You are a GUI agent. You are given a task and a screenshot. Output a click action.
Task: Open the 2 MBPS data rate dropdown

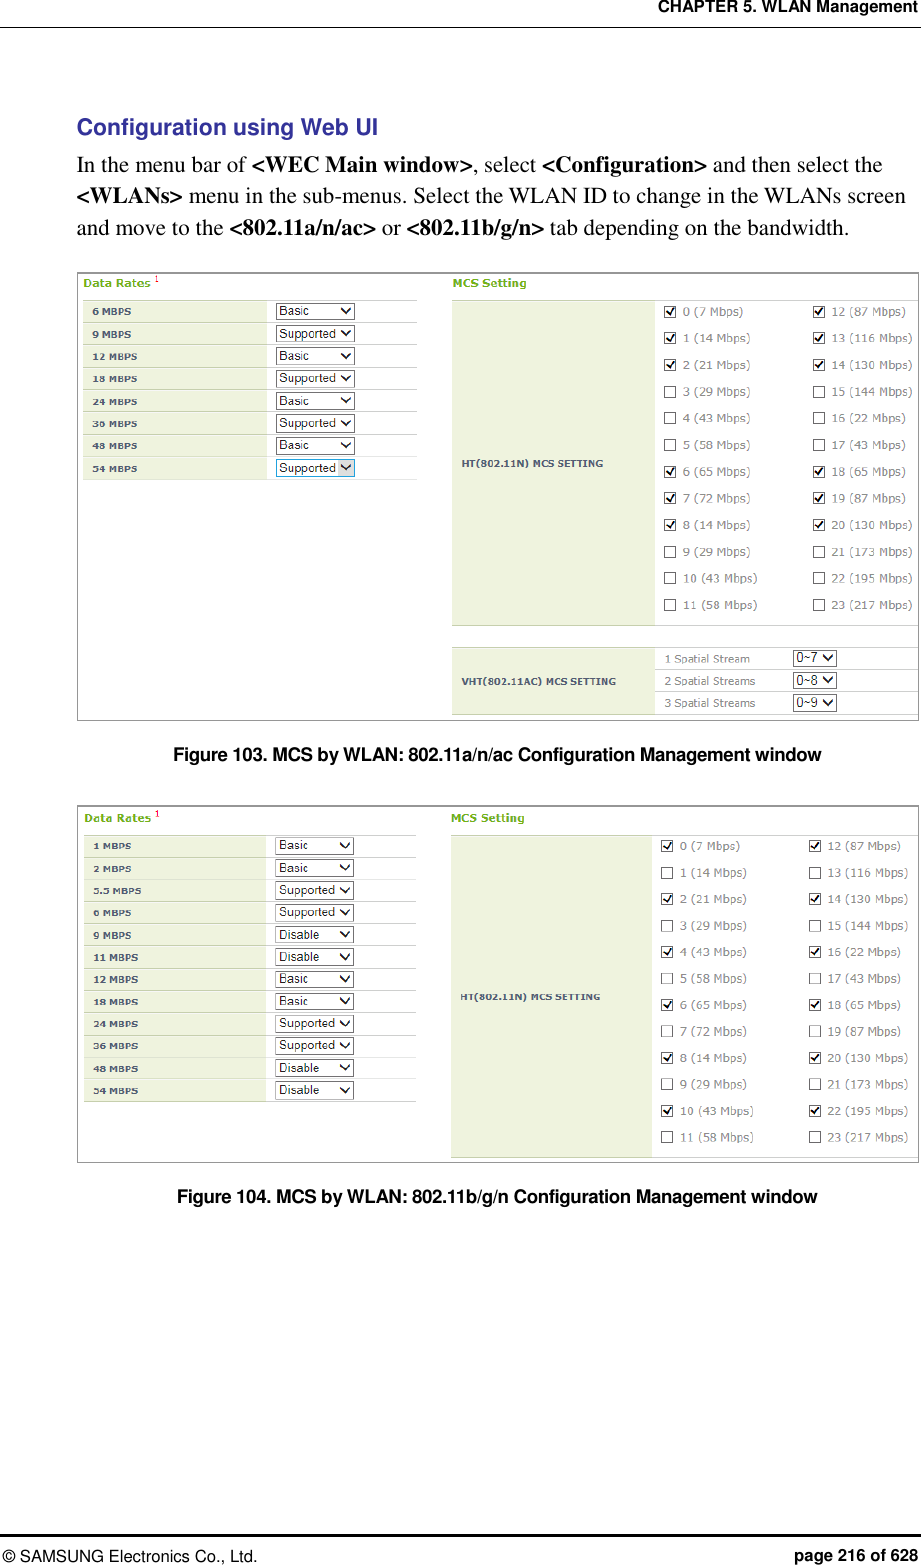click(314, 868)
